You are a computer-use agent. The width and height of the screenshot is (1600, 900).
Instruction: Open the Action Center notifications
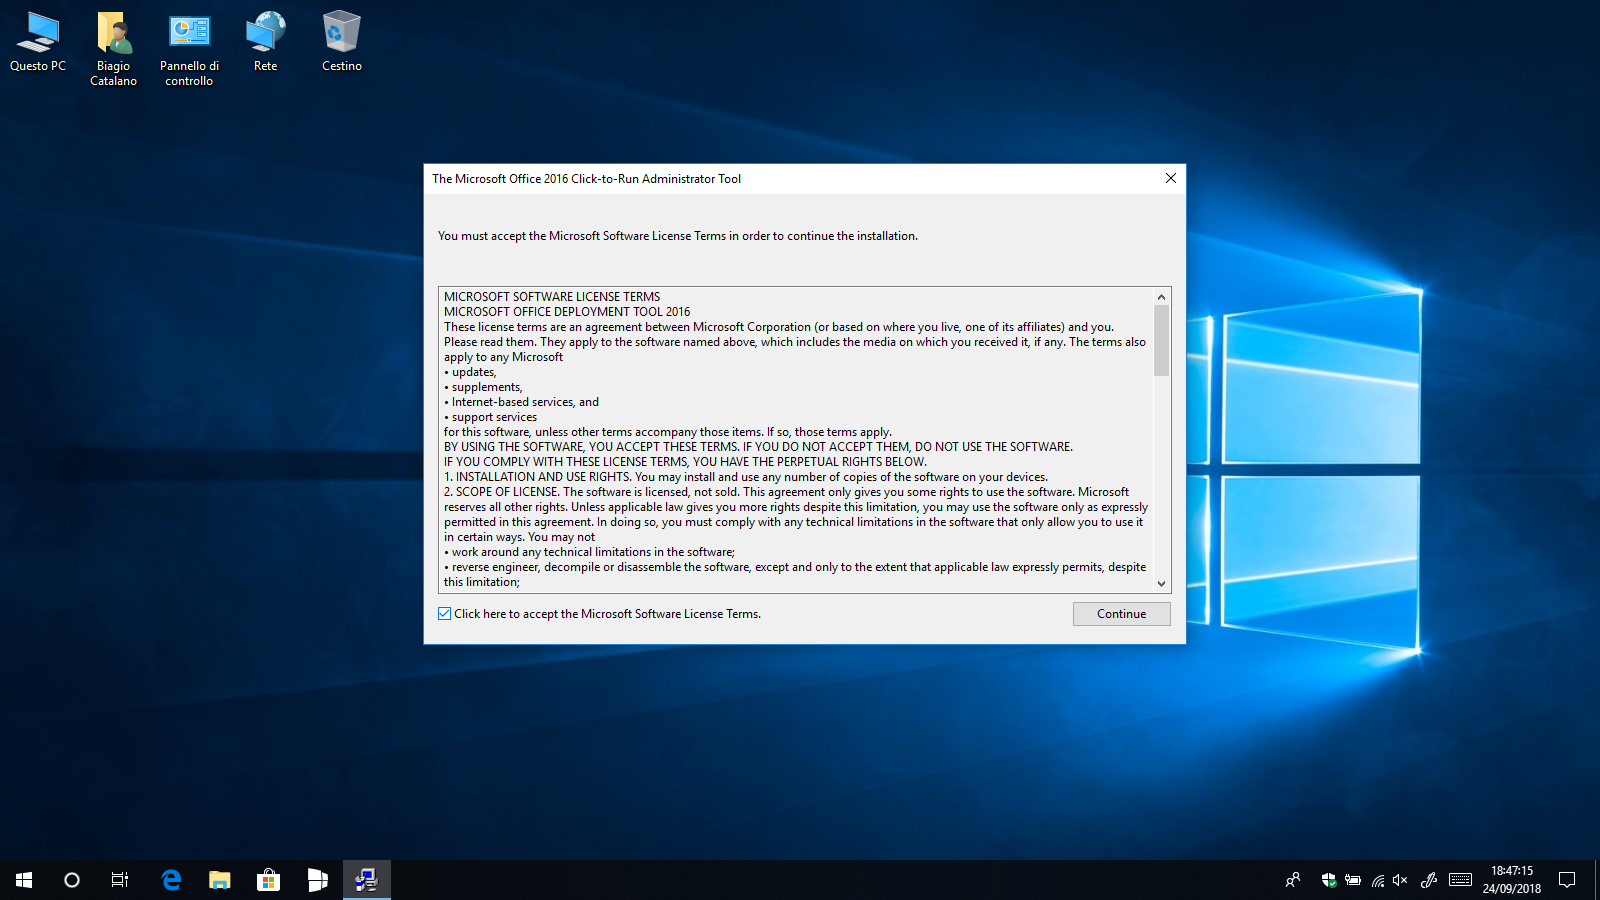click(1567, 880)
